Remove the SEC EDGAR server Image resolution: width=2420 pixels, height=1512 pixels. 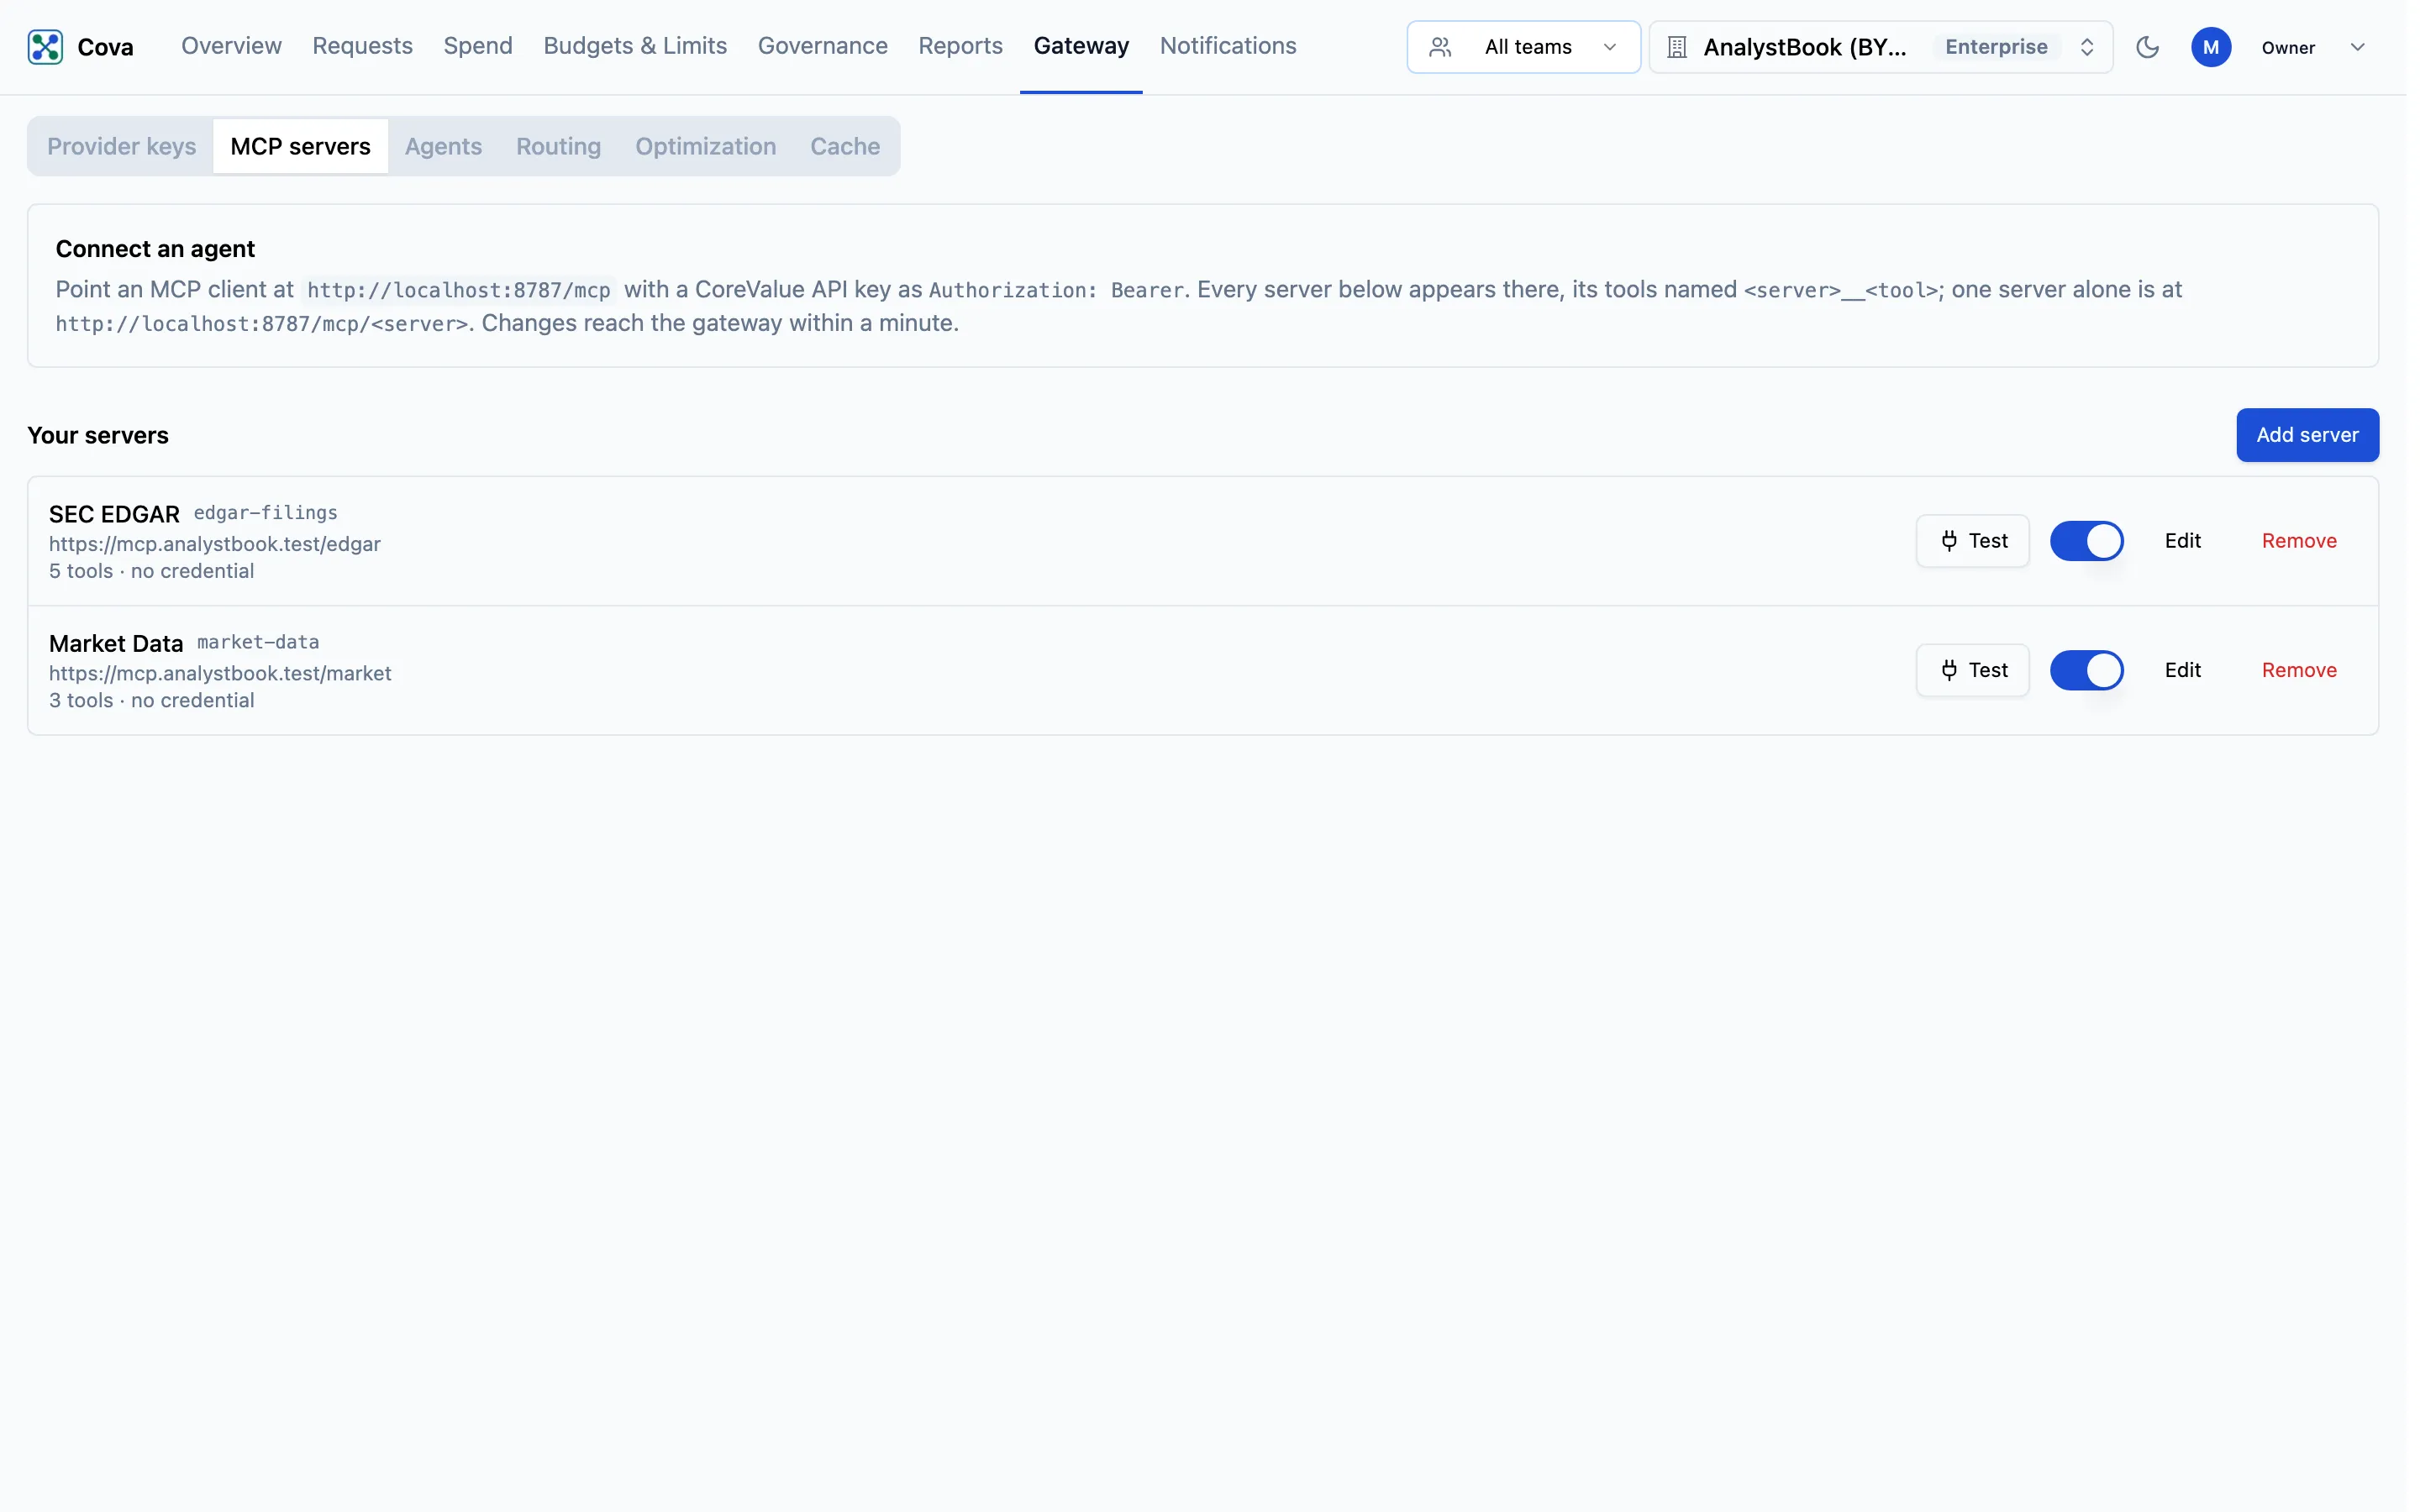pos(2299,541)
